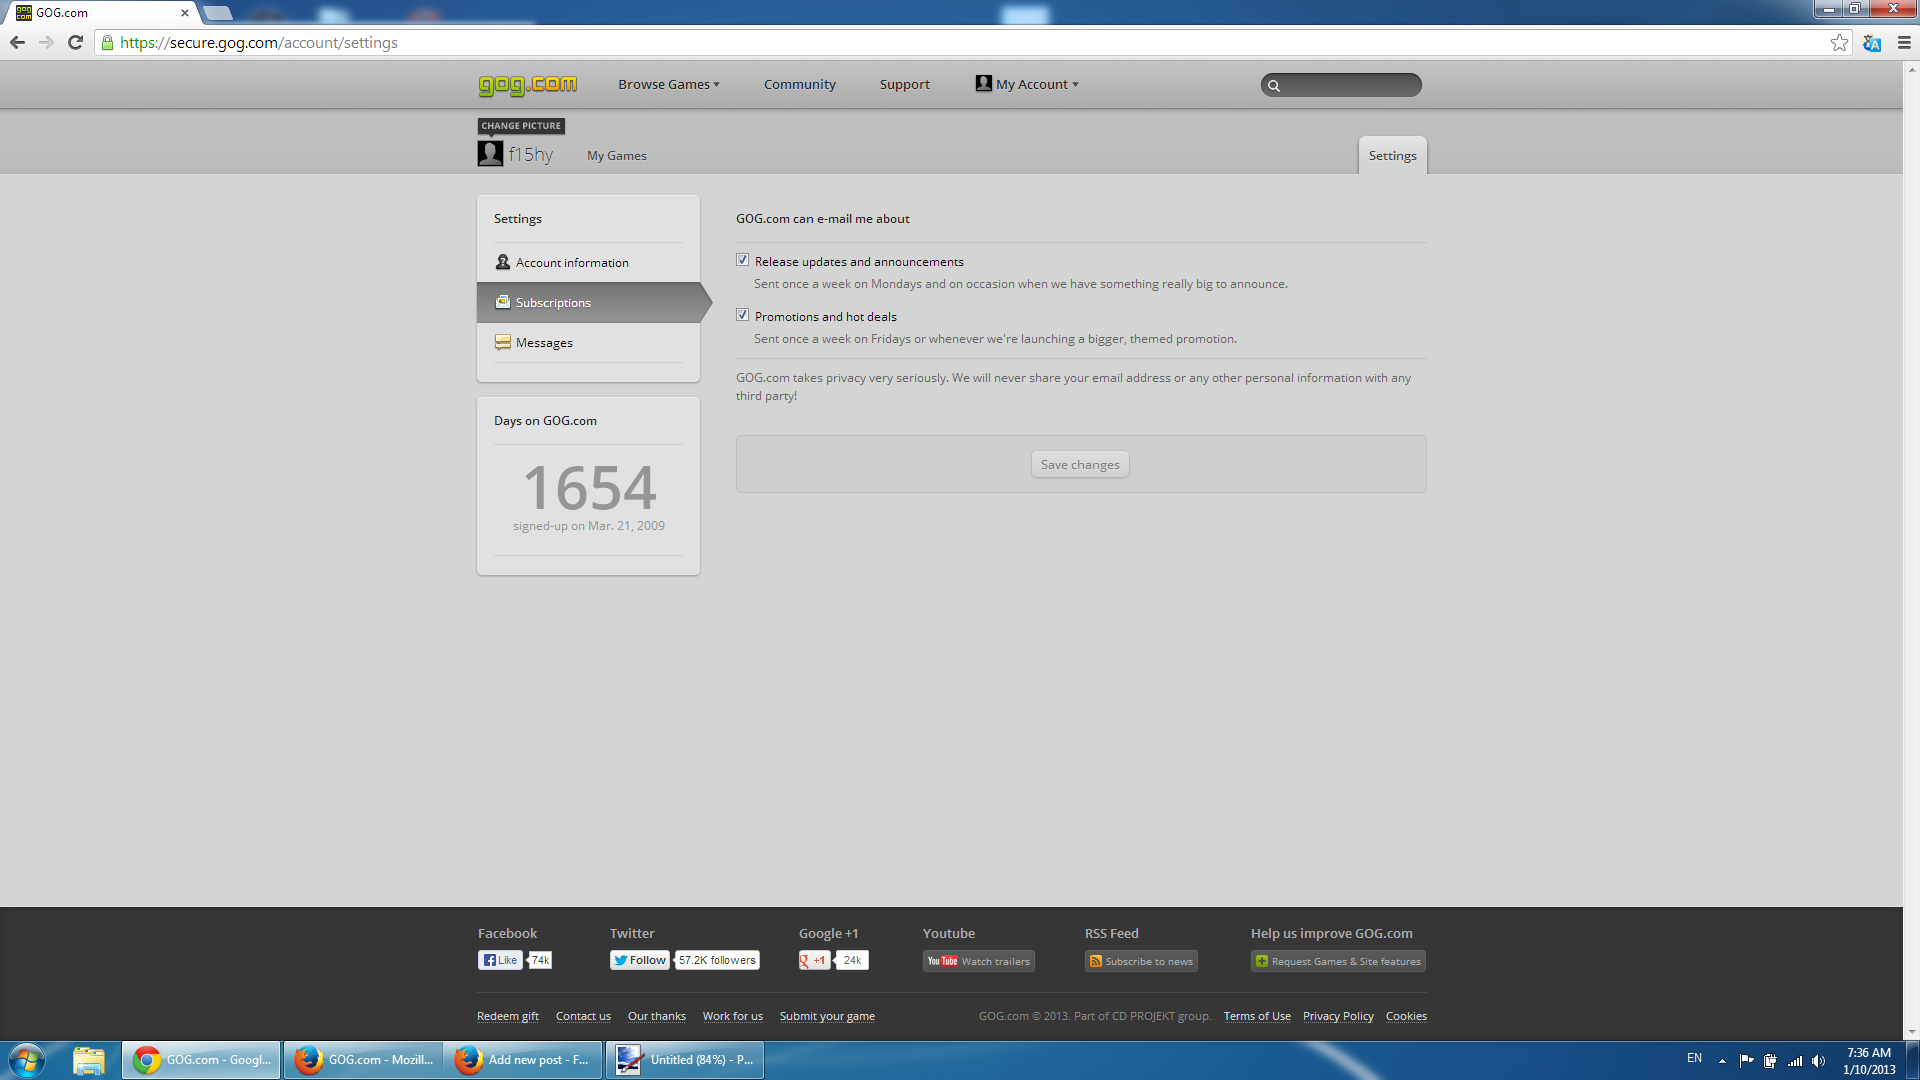Open Windows Explorer from the taskbar
The image size is (1920, 1080).
(88, 1060)
